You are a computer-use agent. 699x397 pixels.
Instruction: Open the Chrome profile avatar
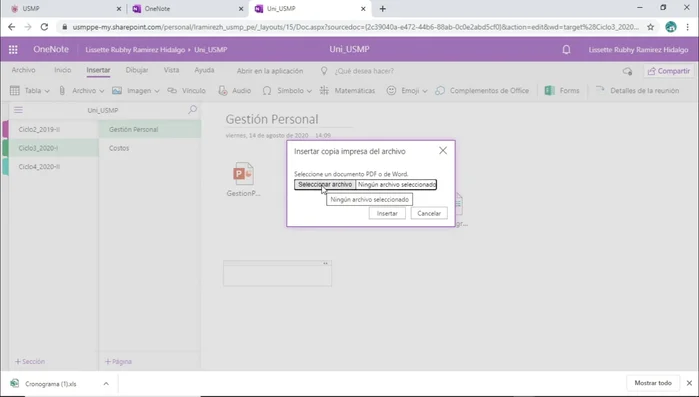670,27
